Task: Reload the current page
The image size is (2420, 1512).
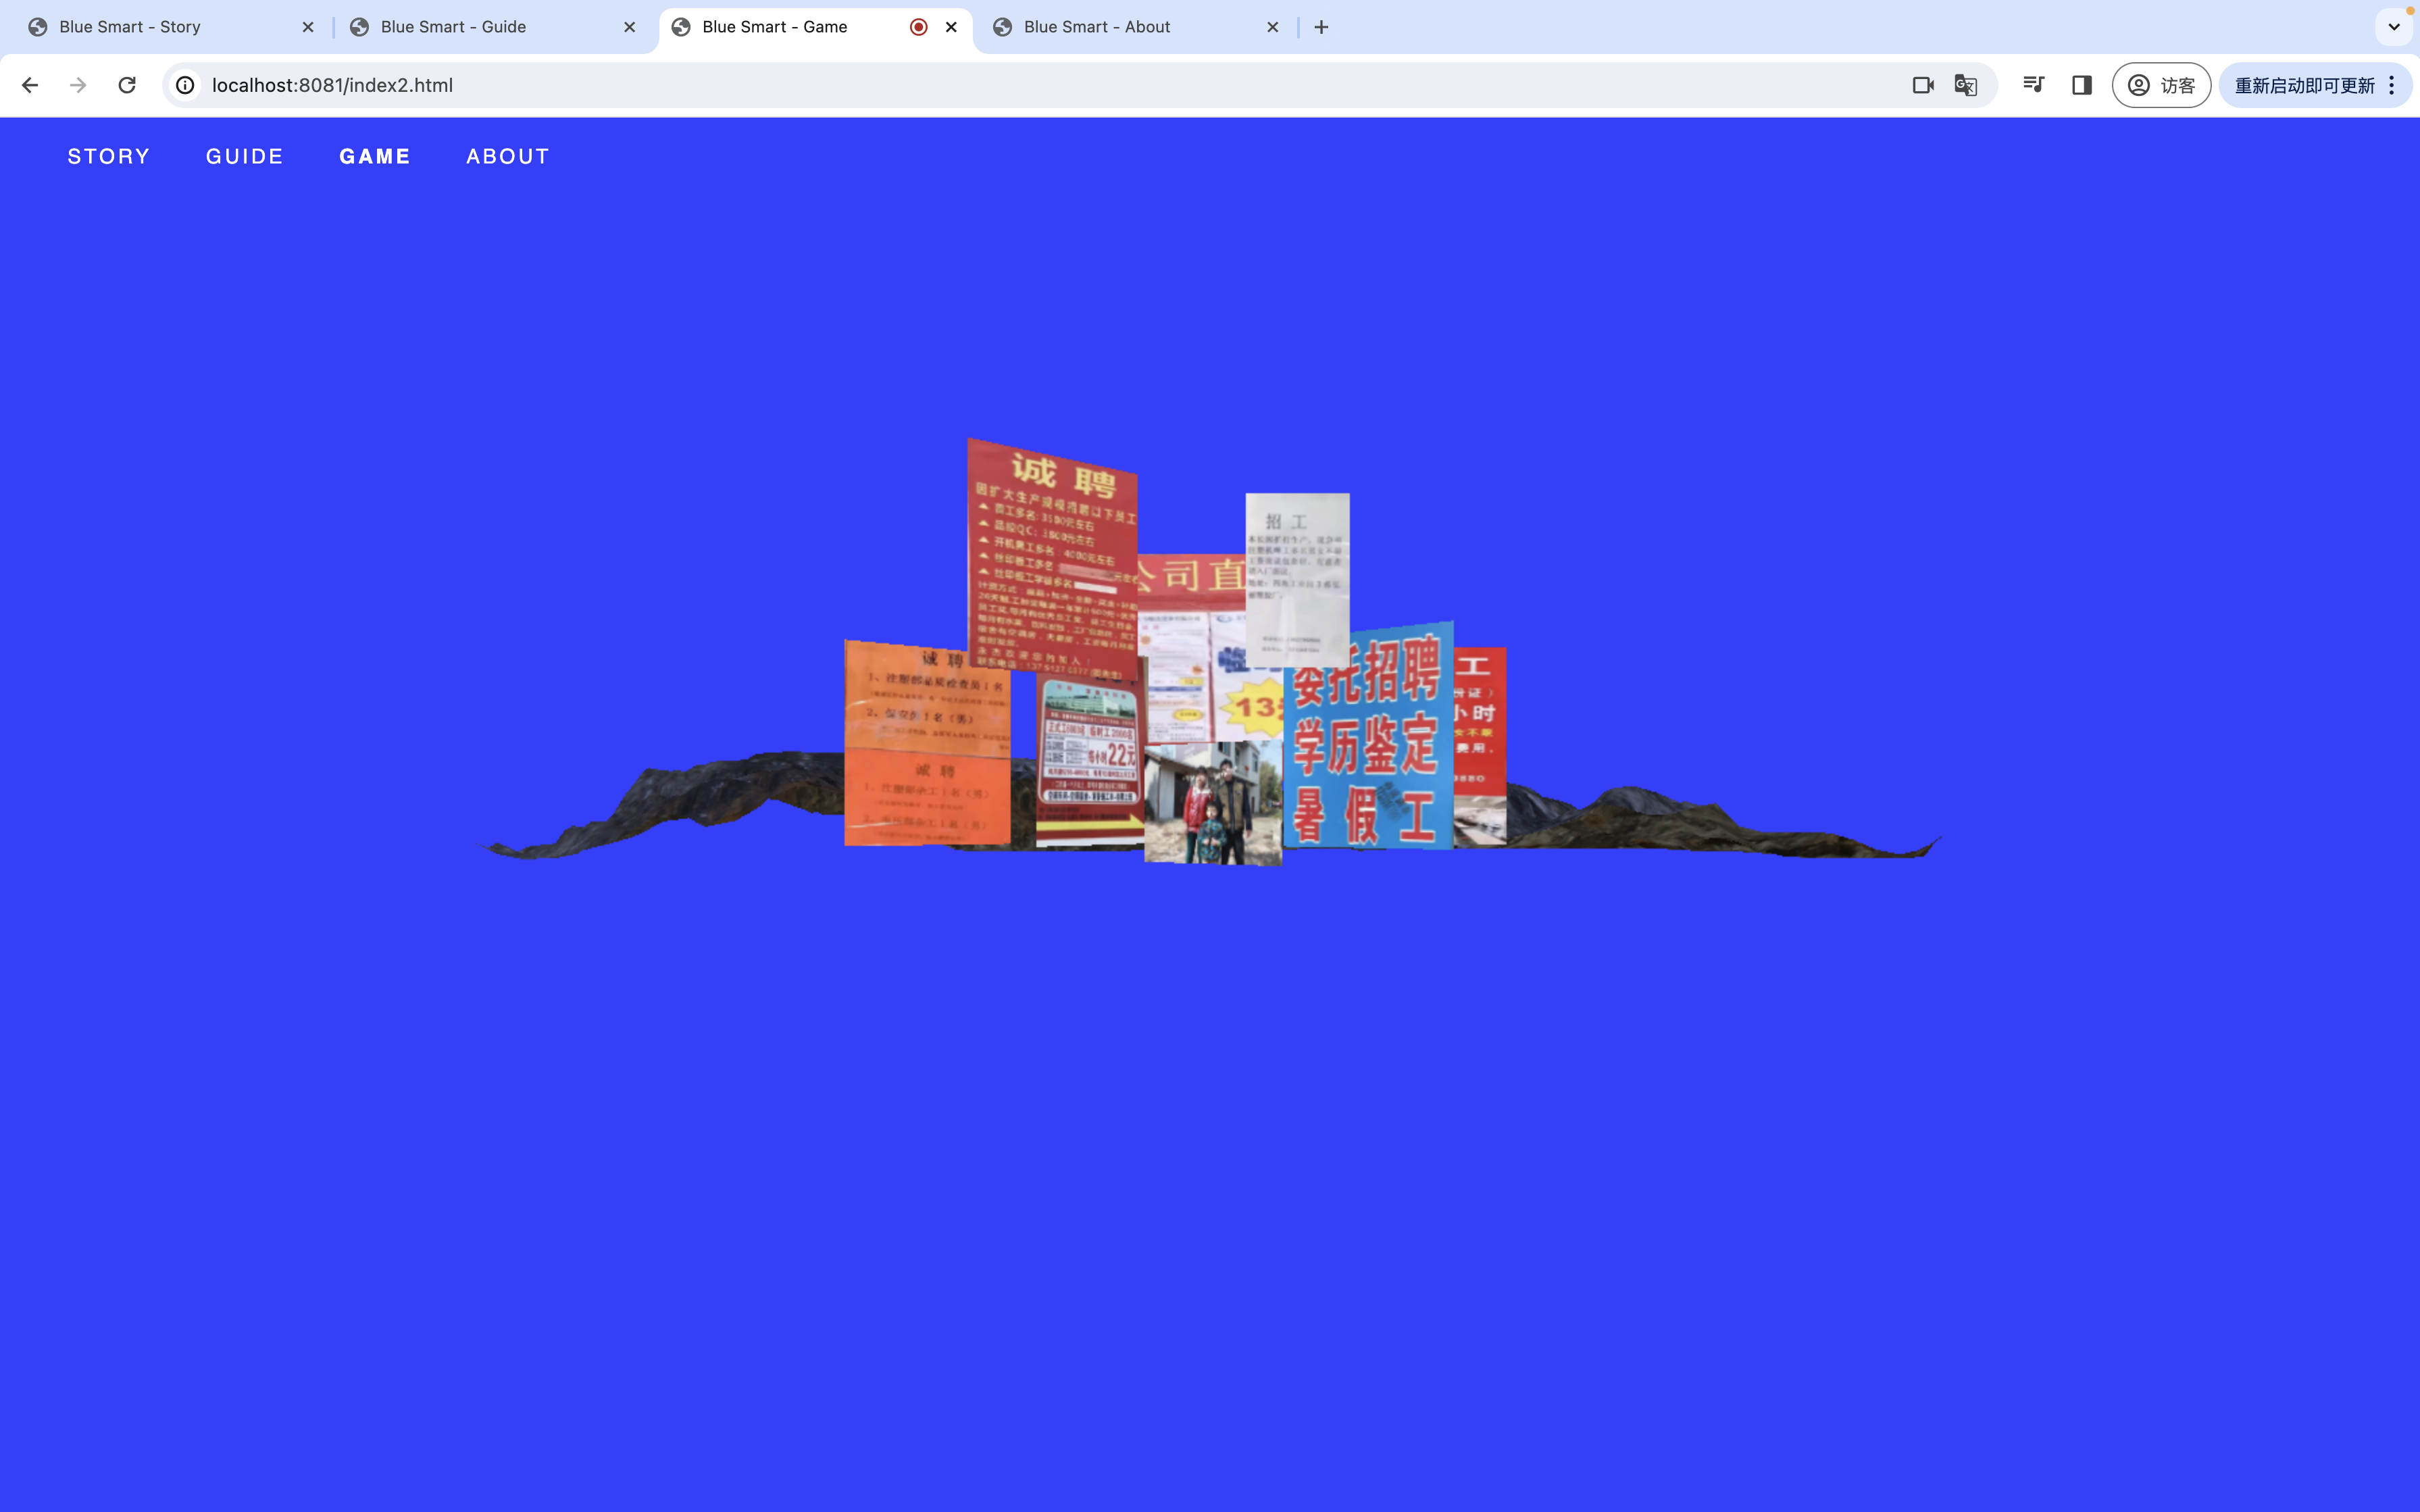Action: [x=127, y=85]
